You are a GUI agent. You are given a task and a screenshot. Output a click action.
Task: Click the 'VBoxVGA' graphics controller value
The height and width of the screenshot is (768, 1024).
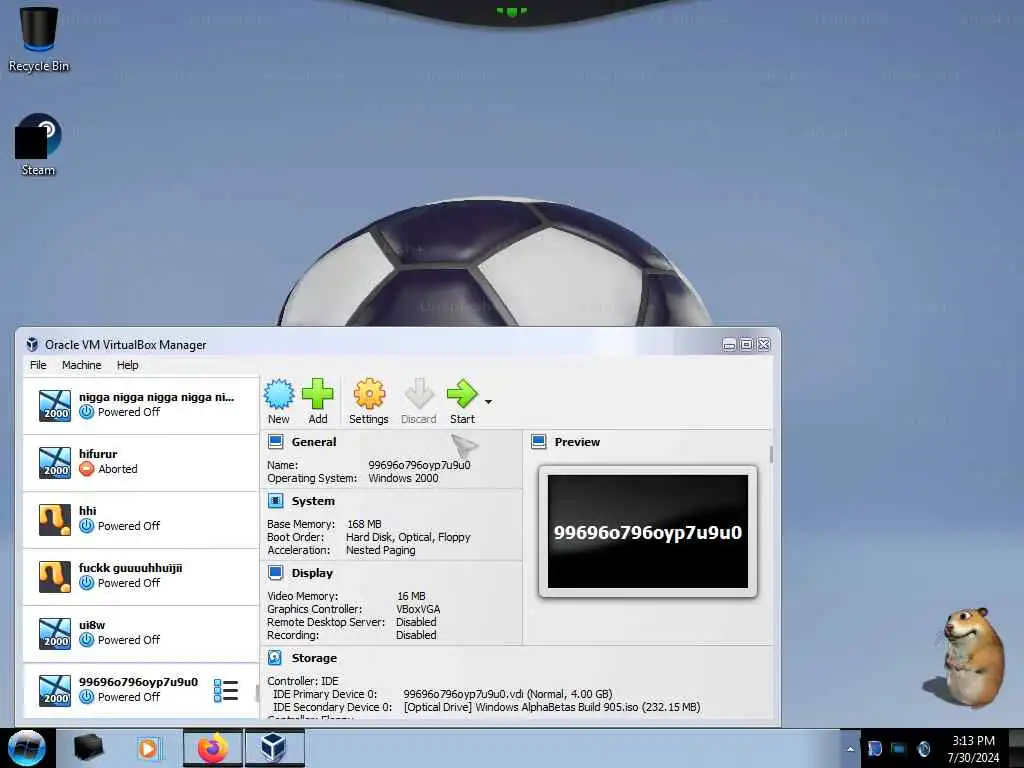418,609
